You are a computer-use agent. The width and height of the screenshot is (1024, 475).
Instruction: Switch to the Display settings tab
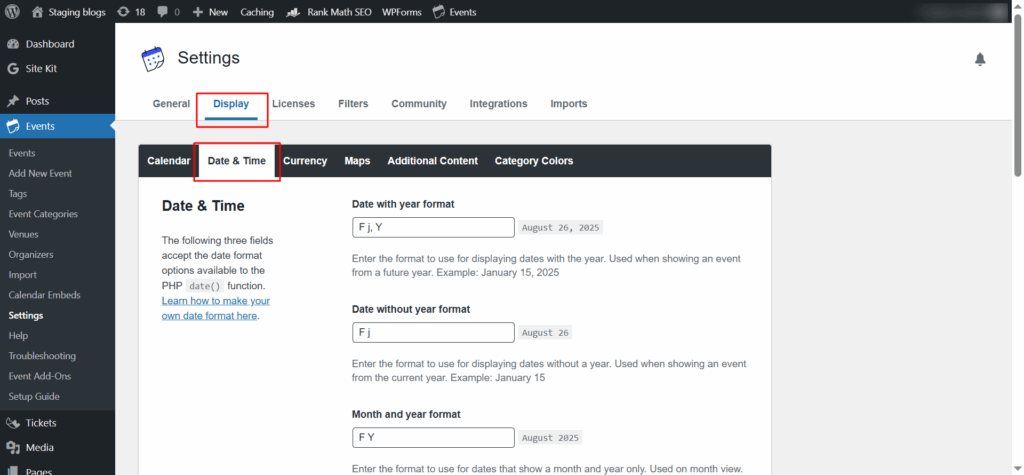coord(231,104)
